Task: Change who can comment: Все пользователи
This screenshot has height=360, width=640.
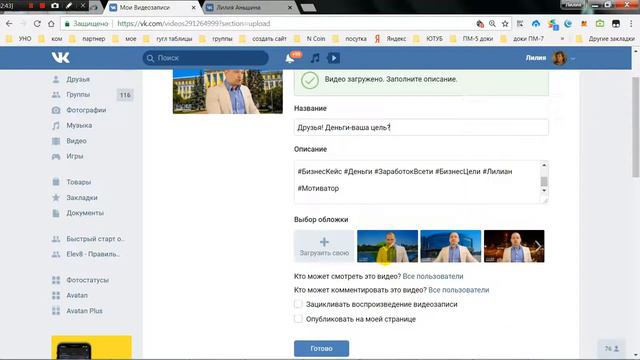Action: tap(458, 290)
